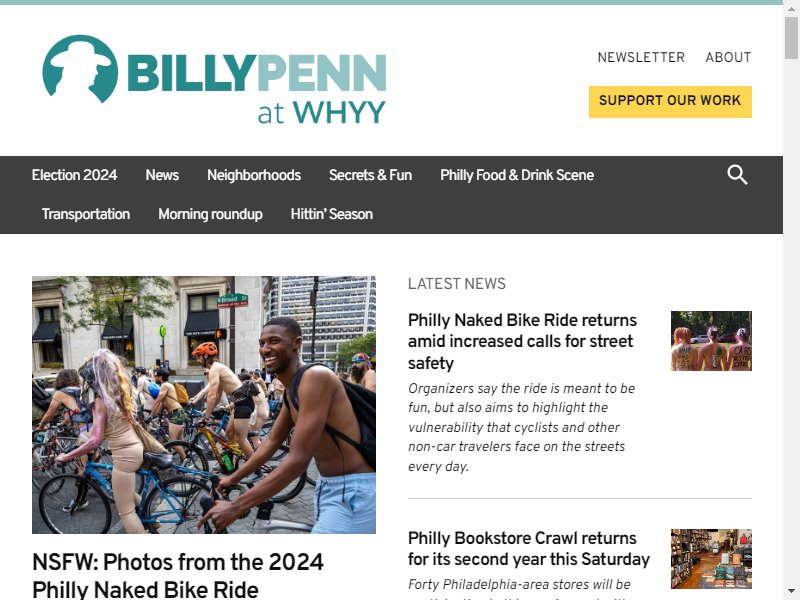Open the Newsletter link

pyautogui.click(x=641, y=57)
